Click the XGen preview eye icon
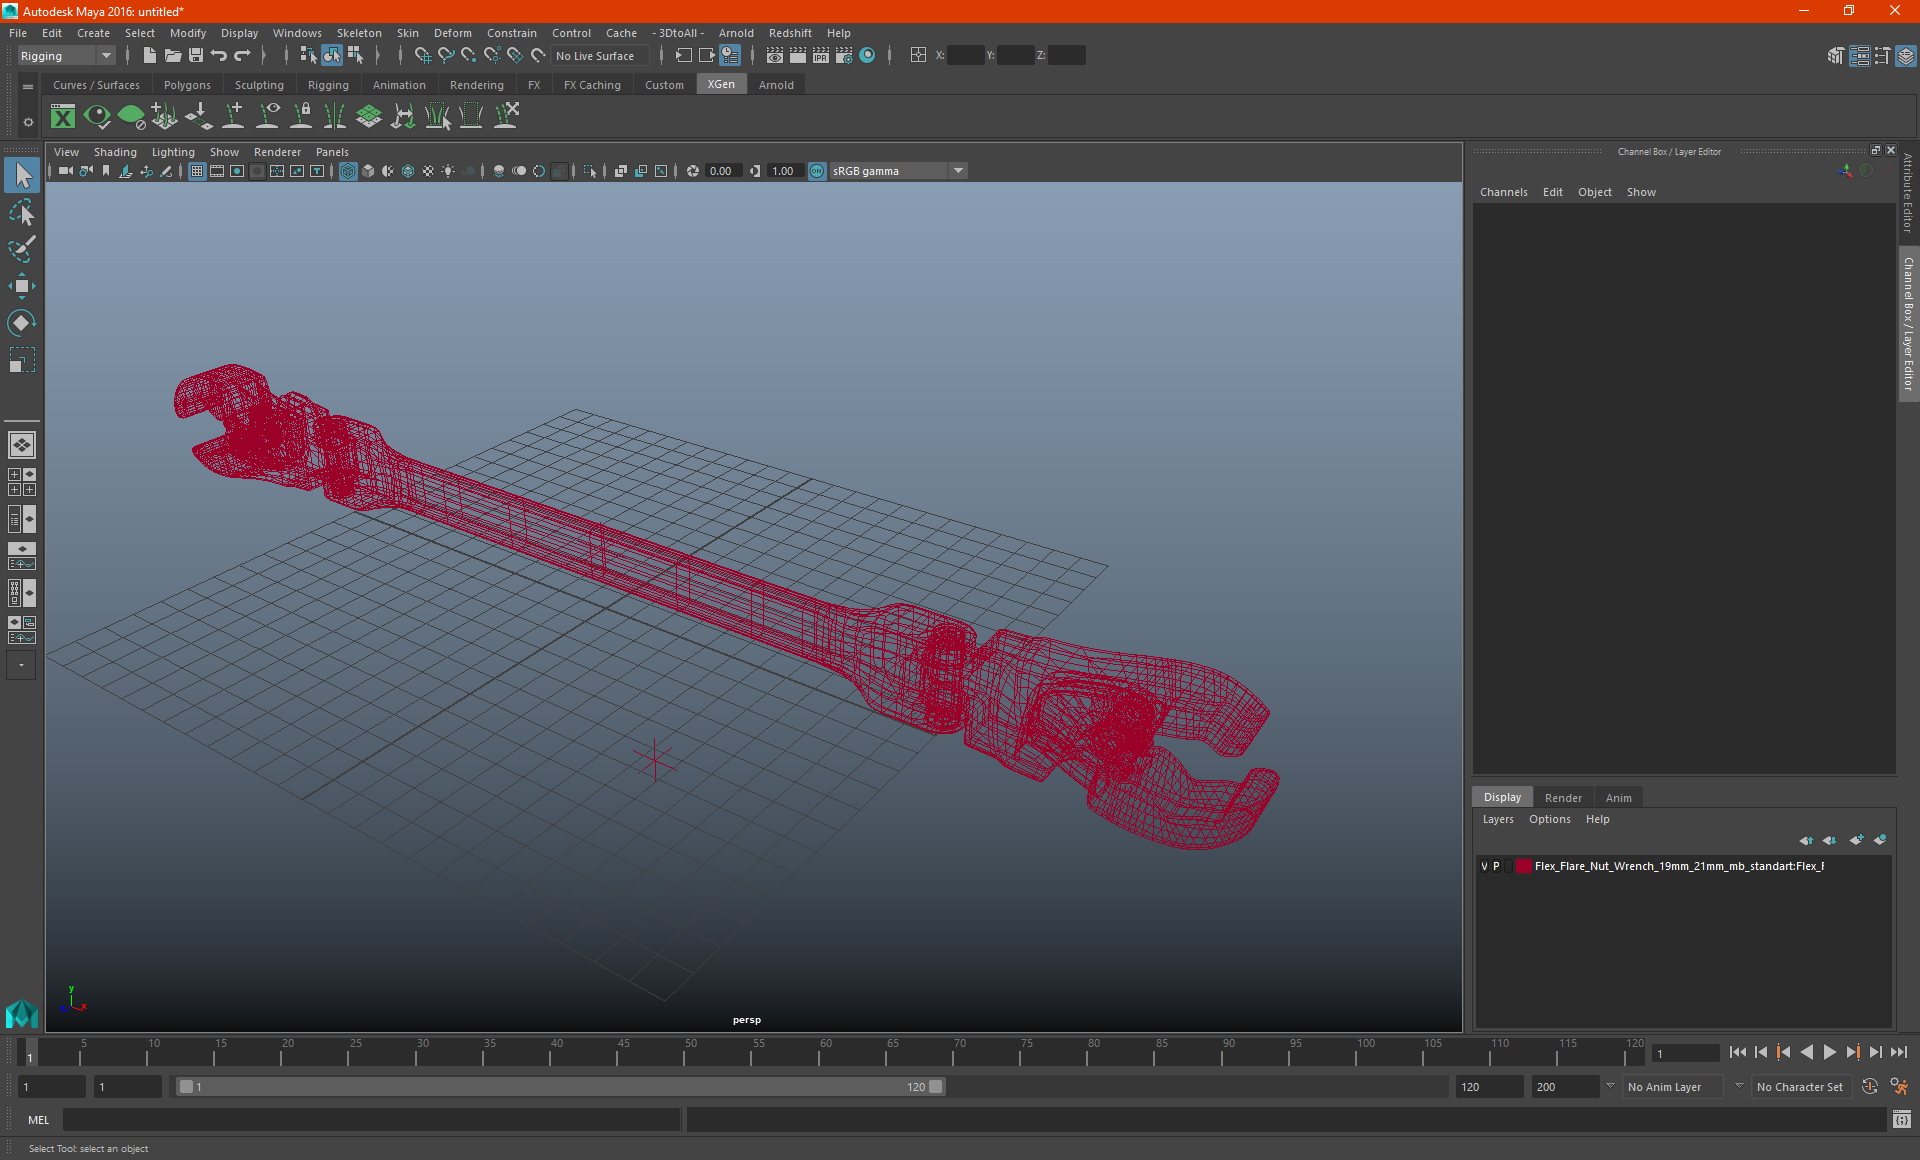The width and height of the screenshot is (1920, 1160). (x=97, y=117)
